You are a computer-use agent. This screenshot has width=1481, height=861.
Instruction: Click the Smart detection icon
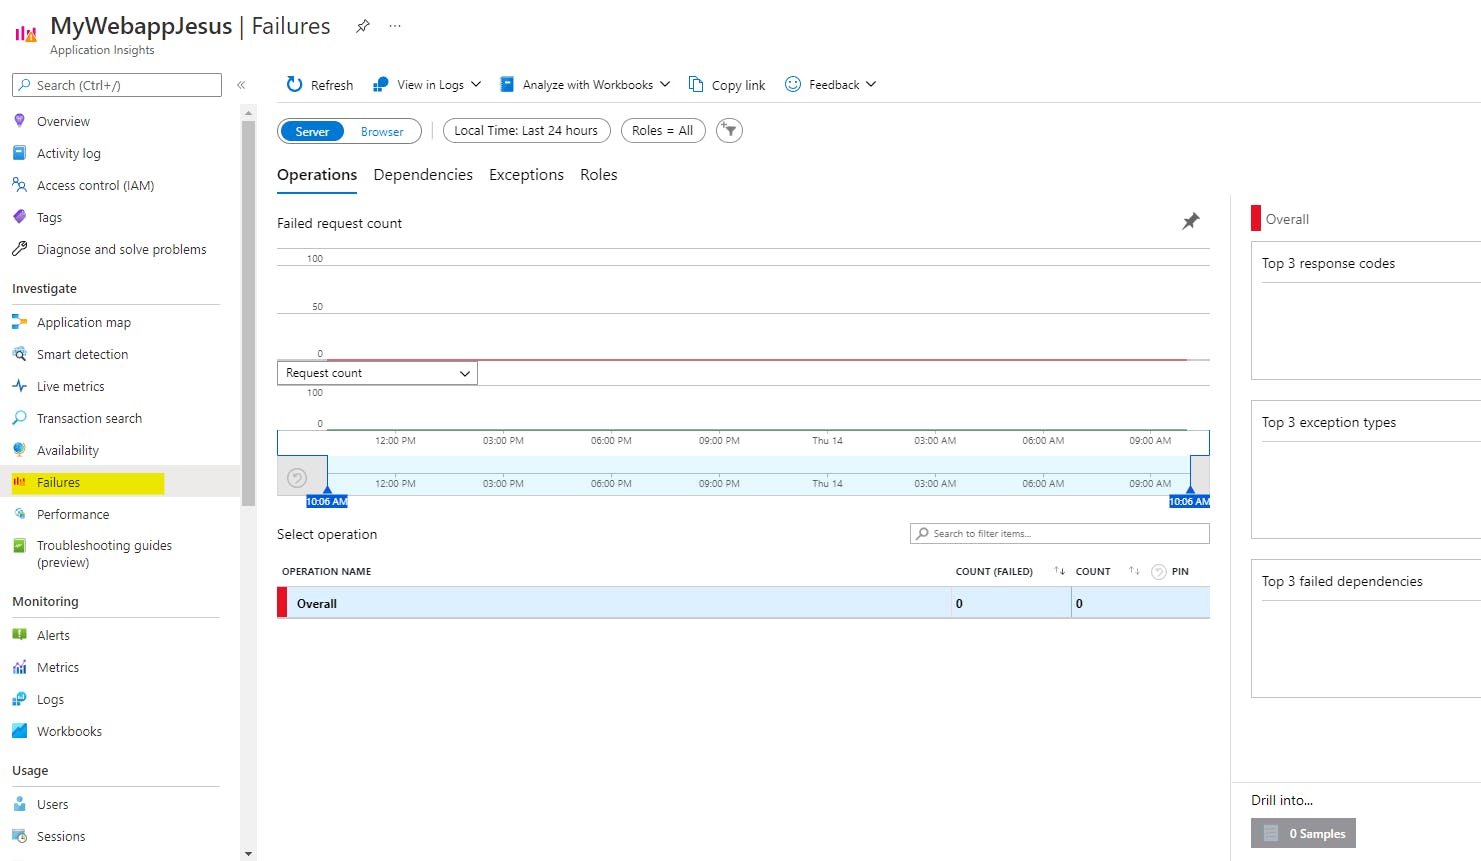pos(19,354)
